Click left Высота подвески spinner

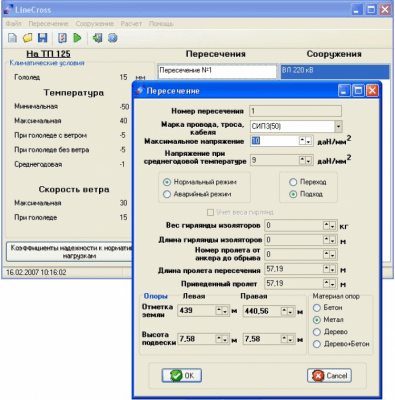coord(222,339)
